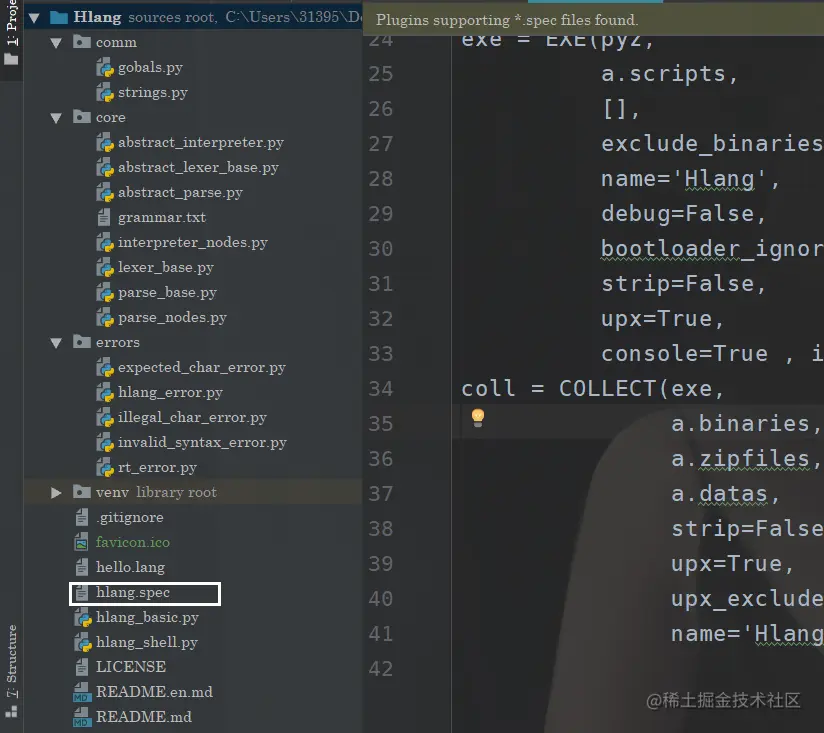The width and height of the screenshot is (824, 733).
Task: Collapse the errors folder arrow
Action: point(56,343)
